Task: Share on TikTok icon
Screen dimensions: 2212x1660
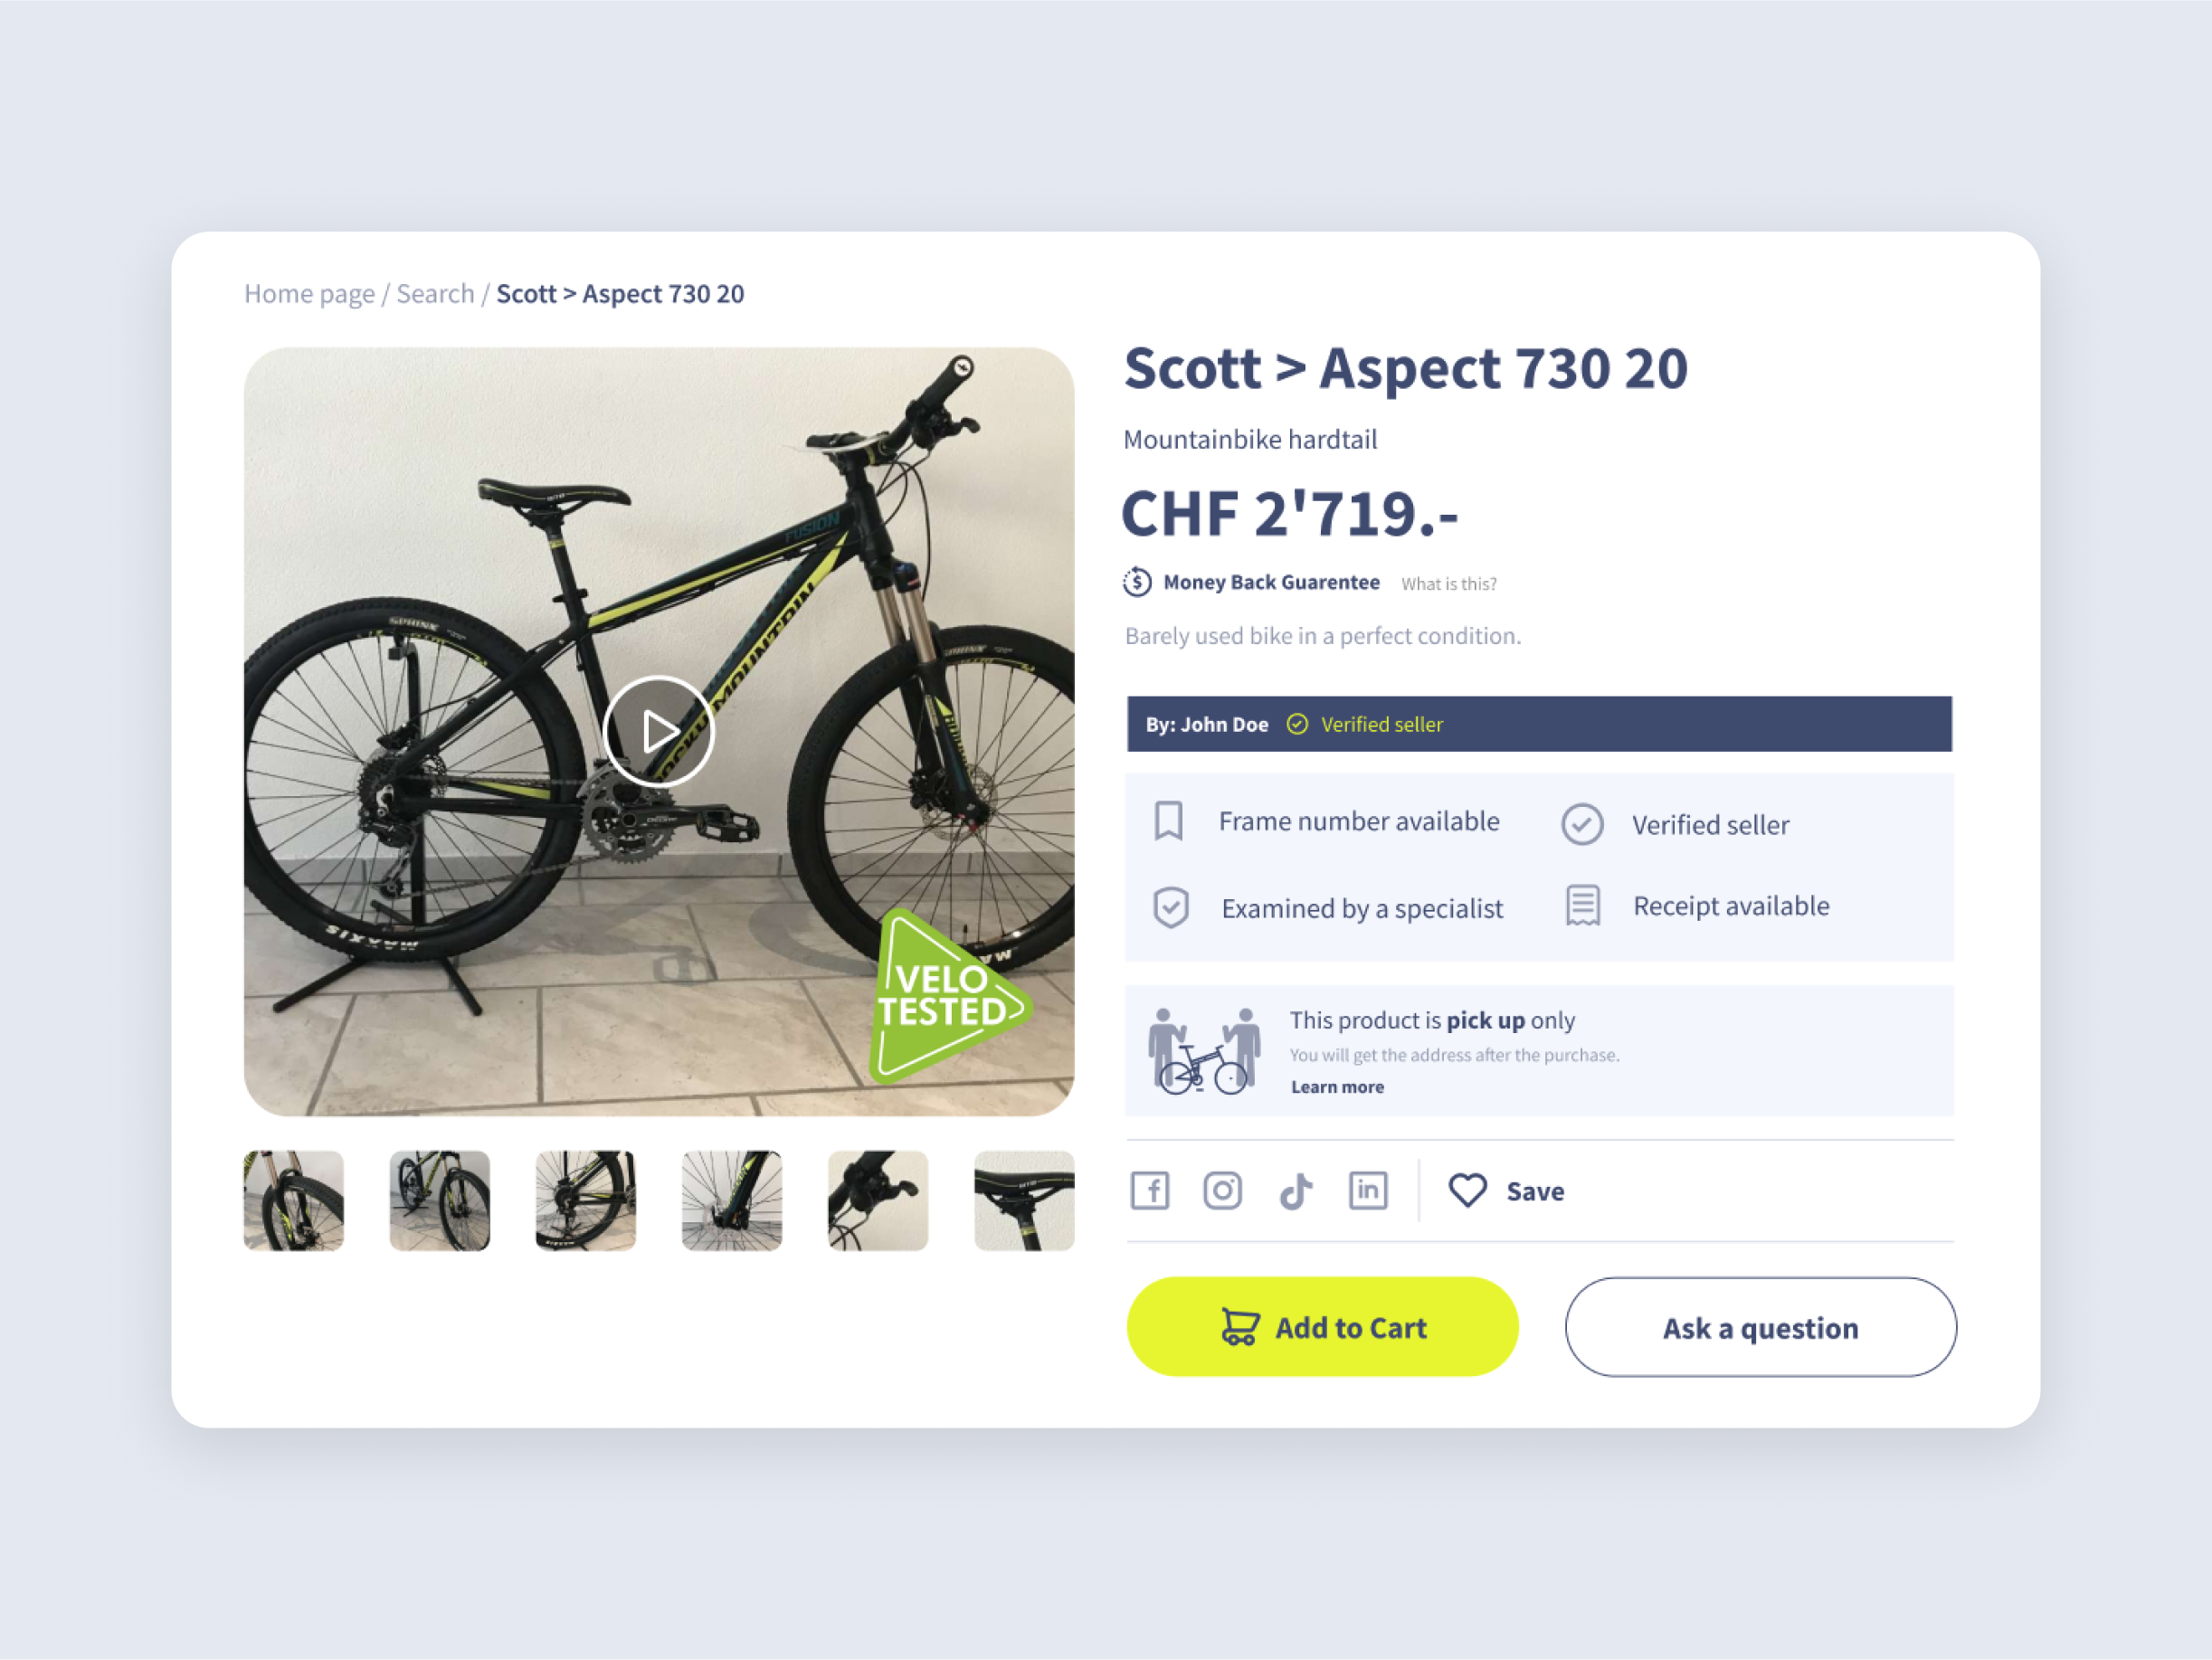Action: [x=1296, y=1192]
